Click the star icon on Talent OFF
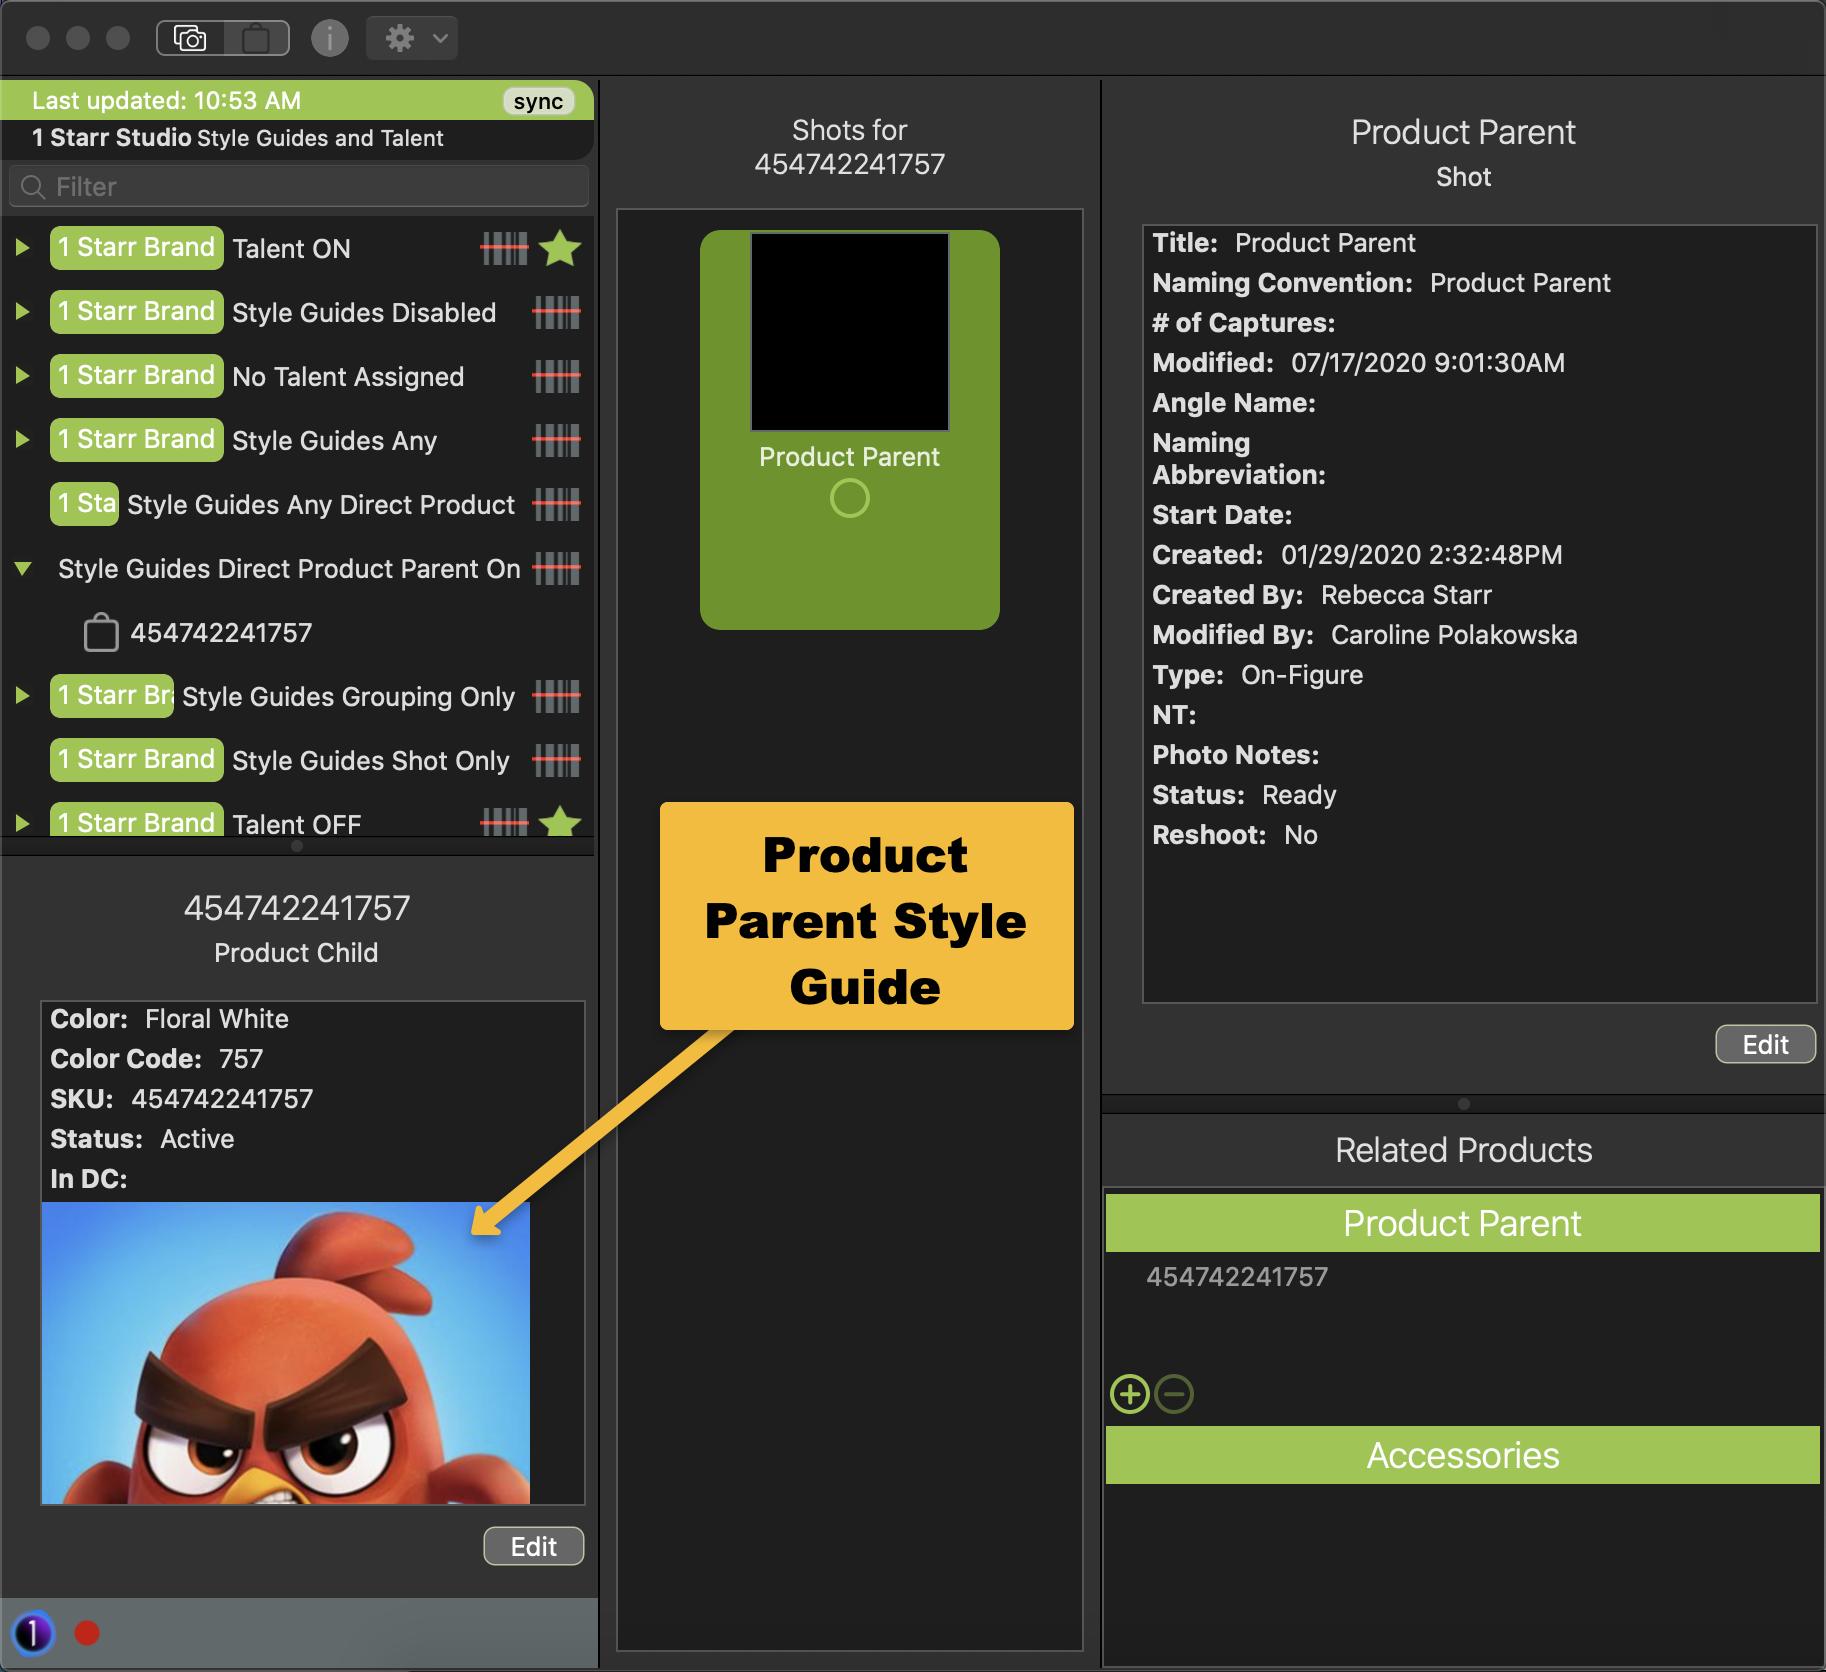 [560, 821]
